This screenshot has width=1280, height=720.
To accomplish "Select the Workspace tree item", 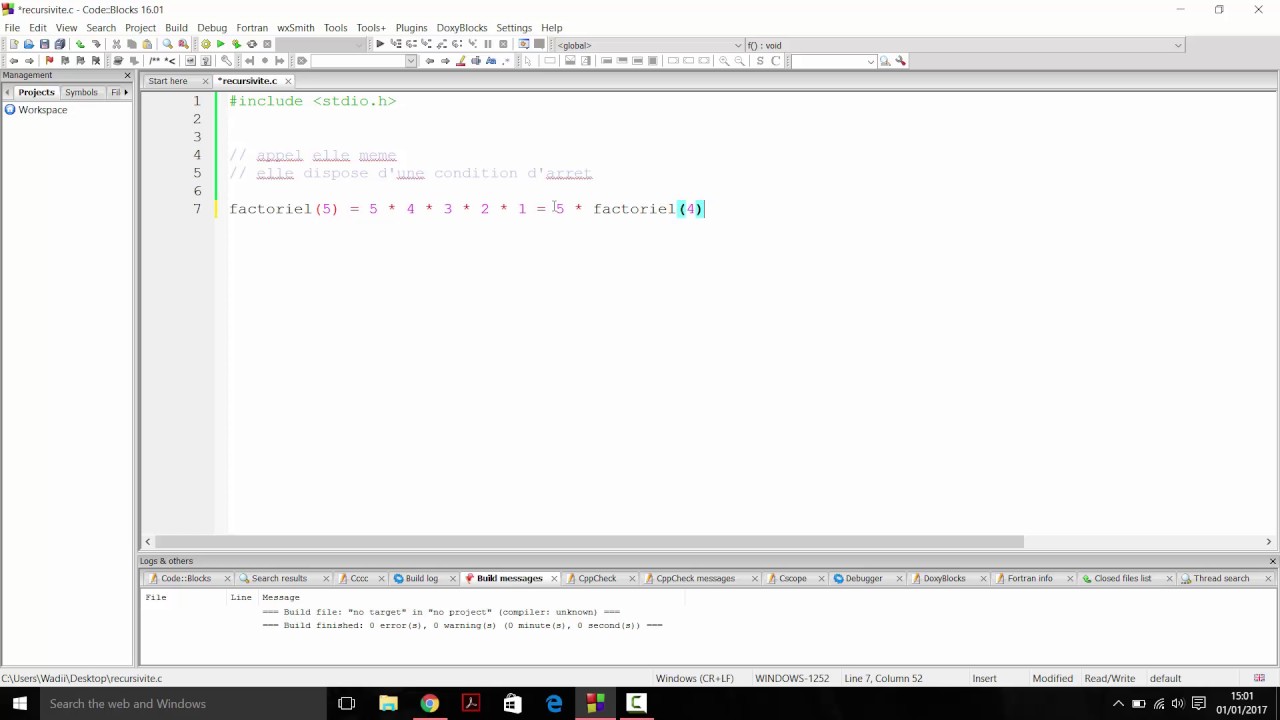I will pos(42,110).
